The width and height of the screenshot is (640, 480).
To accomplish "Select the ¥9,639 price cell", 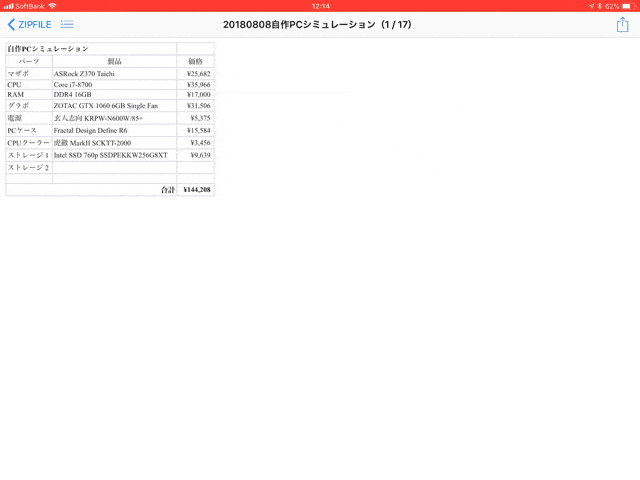I will pos(196,155).
